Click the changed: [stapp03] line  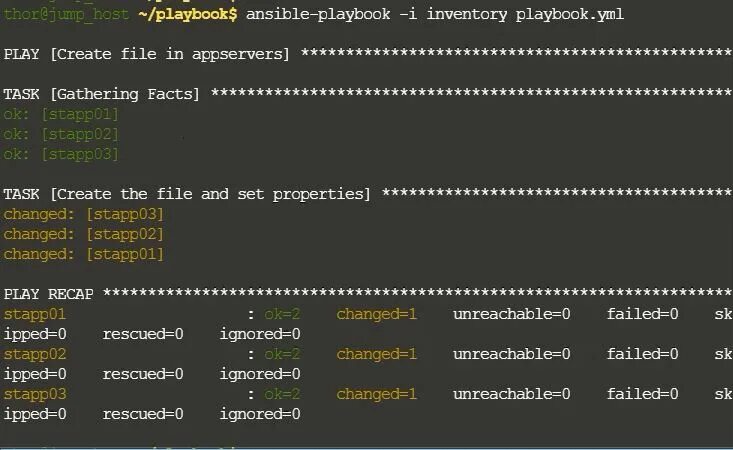[x=84, y=214]
